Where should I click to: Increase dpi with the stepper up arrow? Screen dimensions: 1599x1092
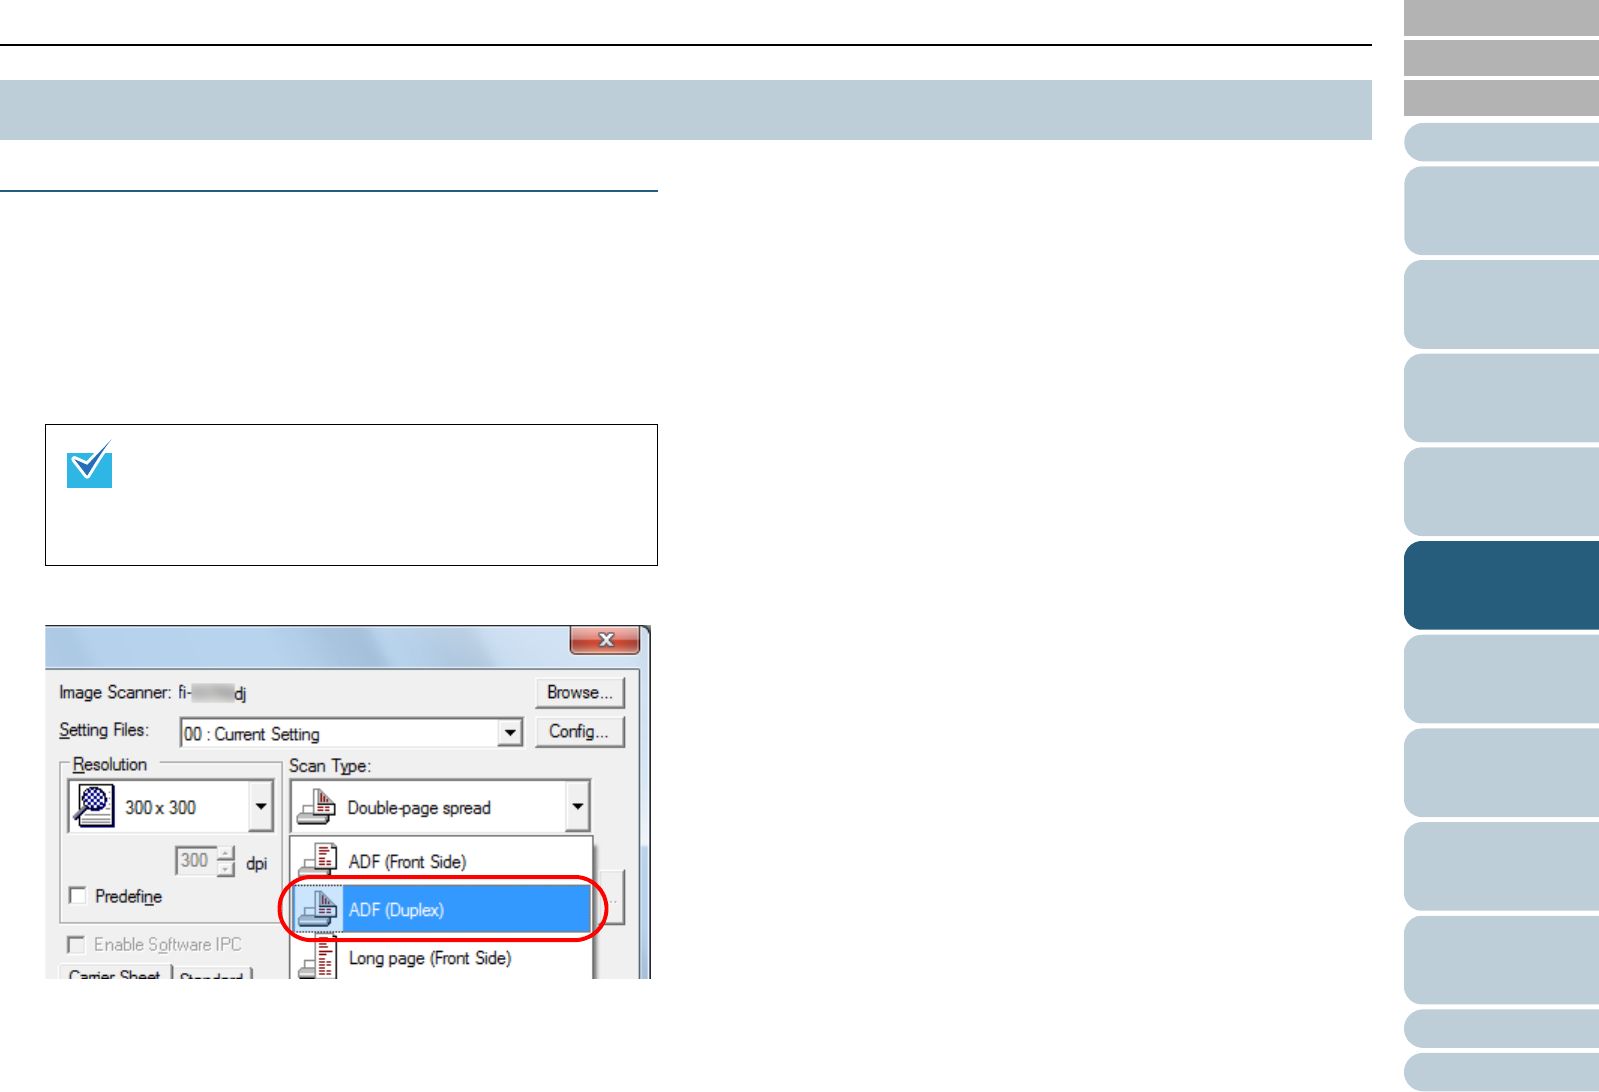(x=226, y=854)
